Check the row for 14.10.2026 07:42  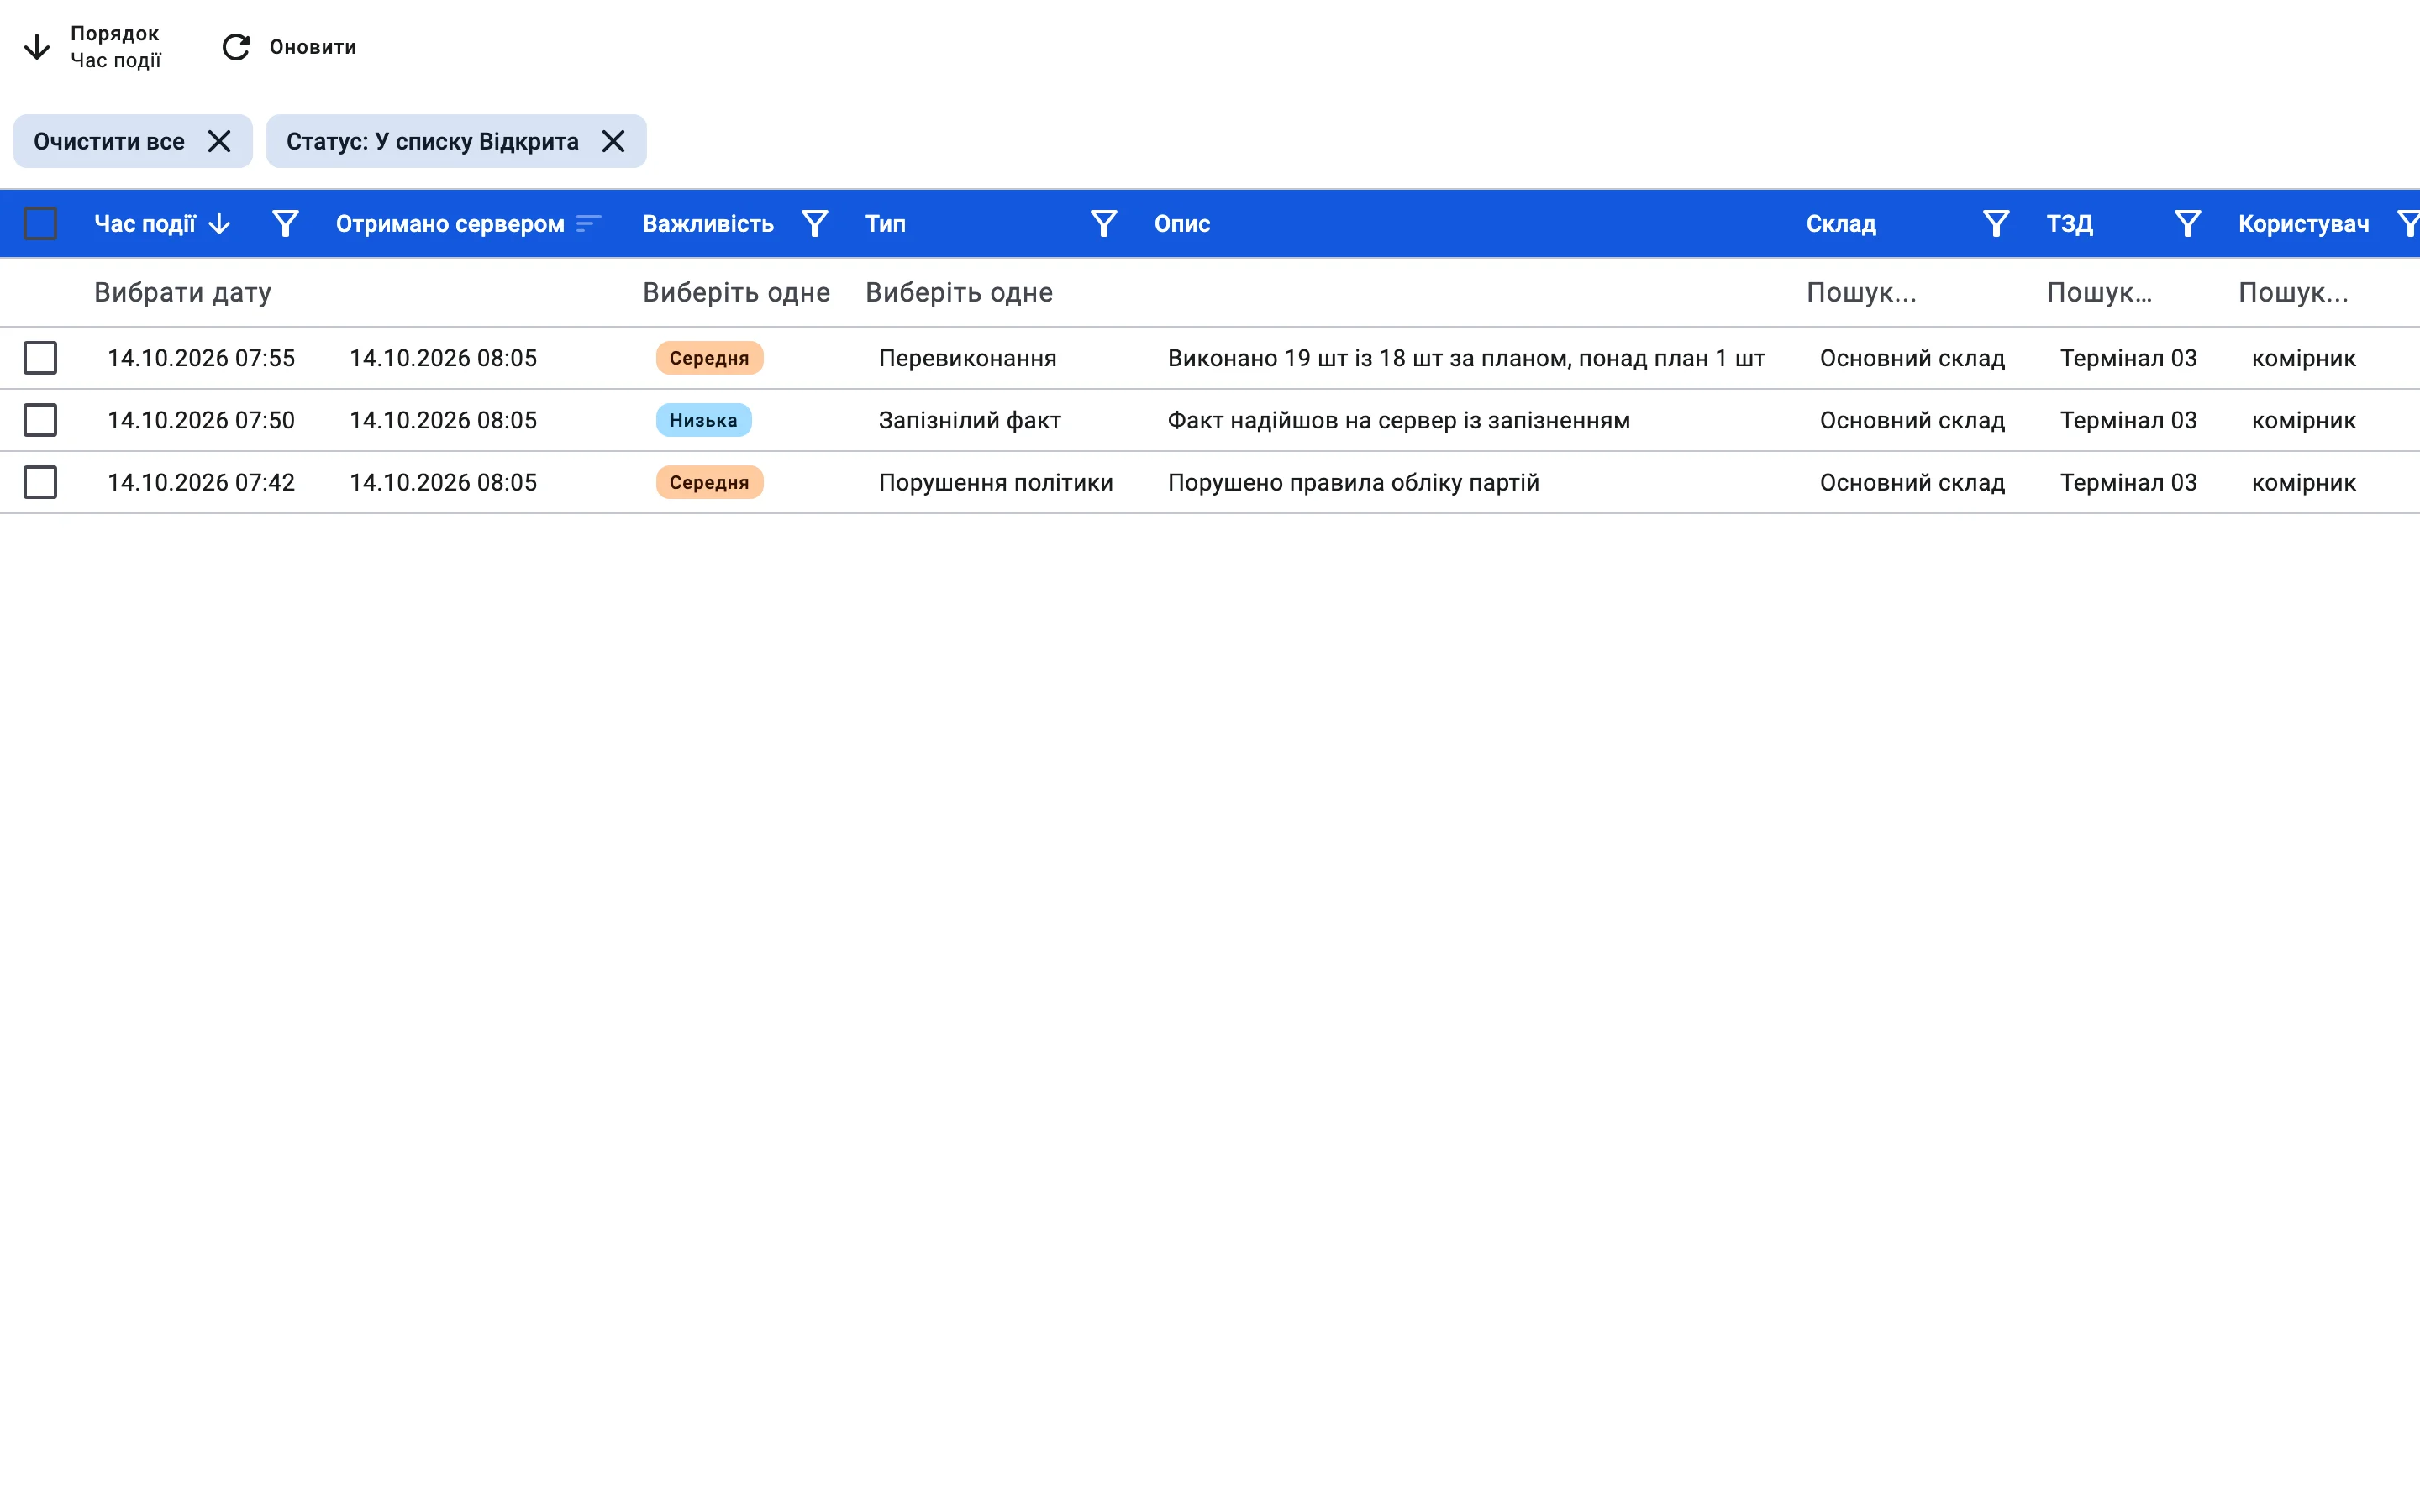40,482
